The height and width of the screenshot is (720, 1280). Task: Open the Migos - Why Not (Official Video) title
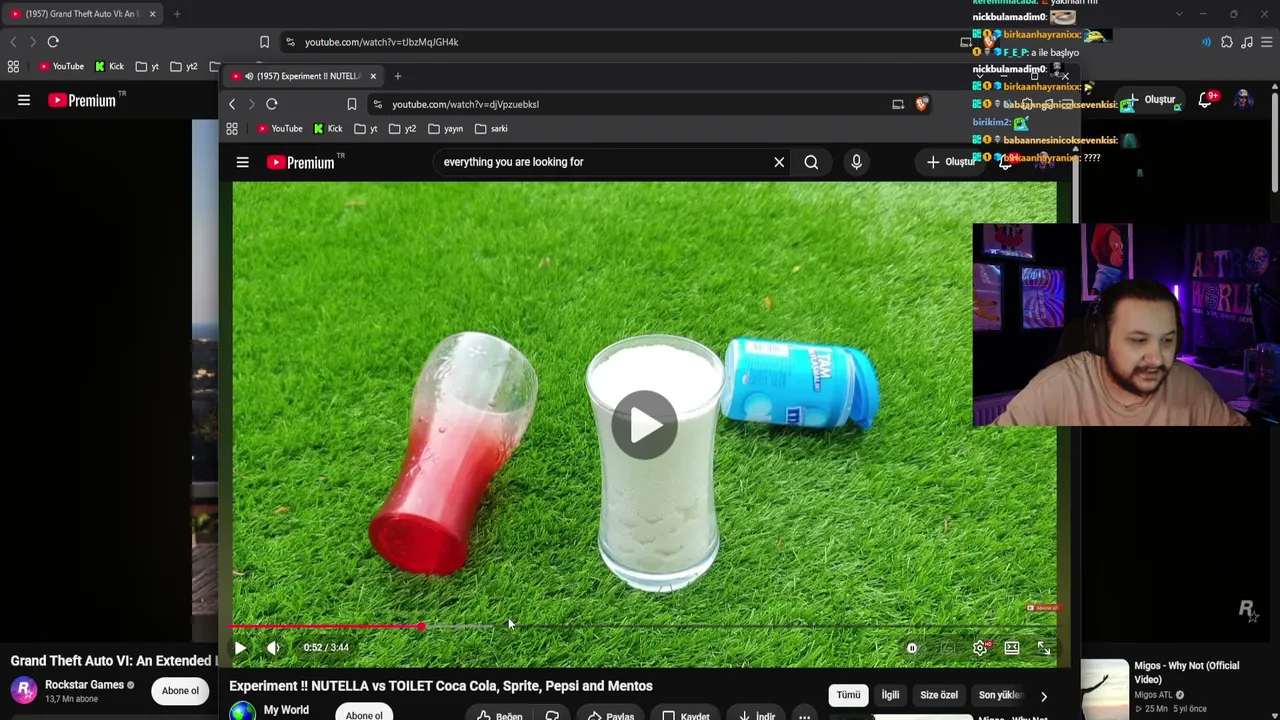click(x=1189, y=672)
